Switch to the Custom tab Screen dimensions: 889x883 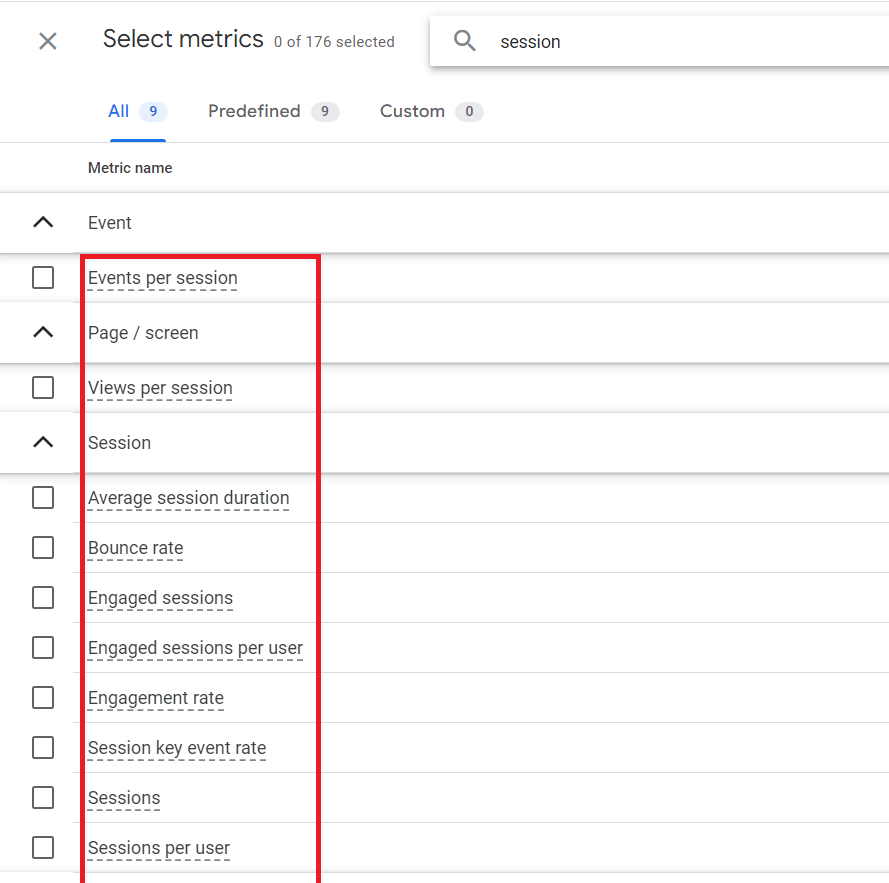[431, 111]
